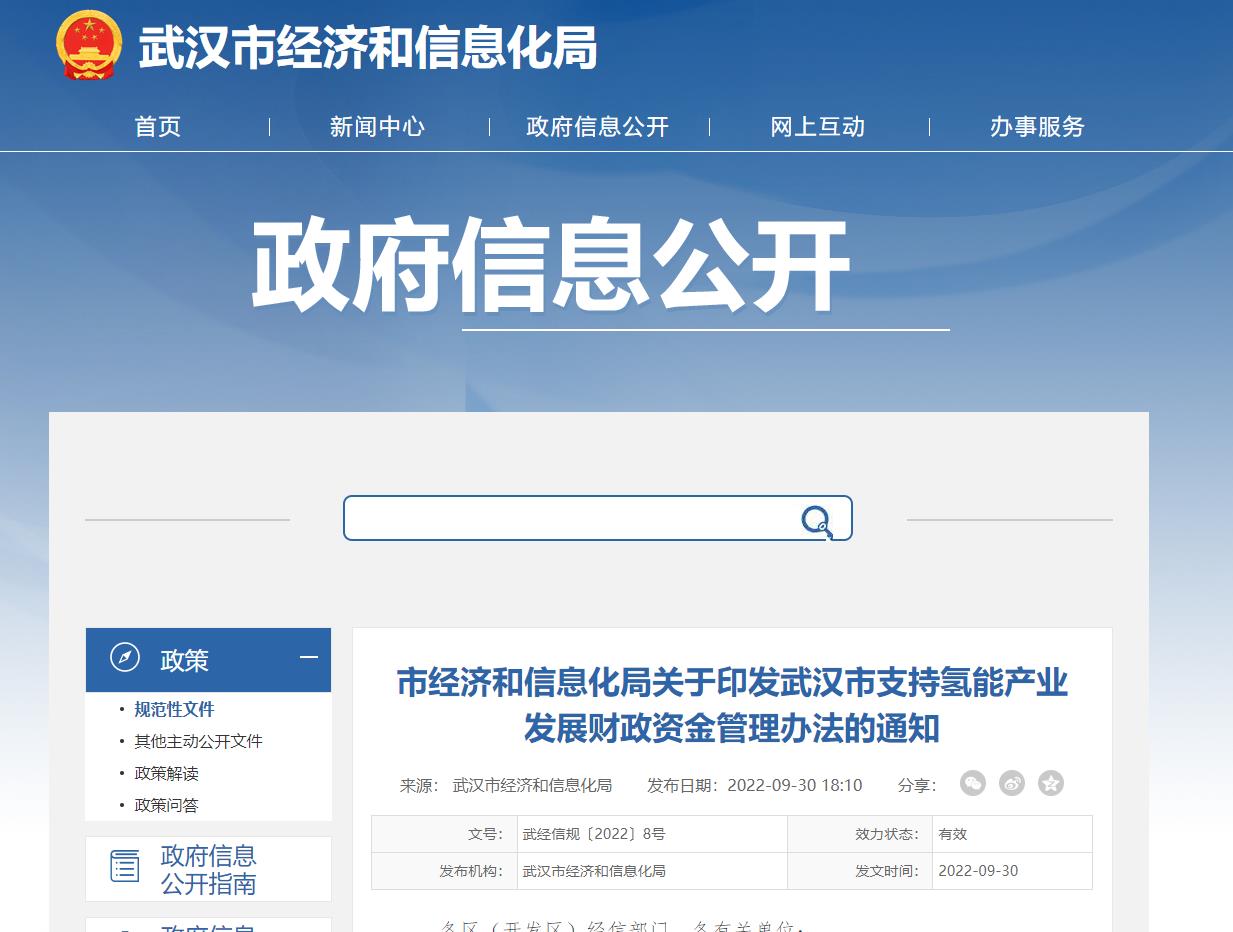Expand the partially visible 政府信息 sidebar section

[208, 925]
